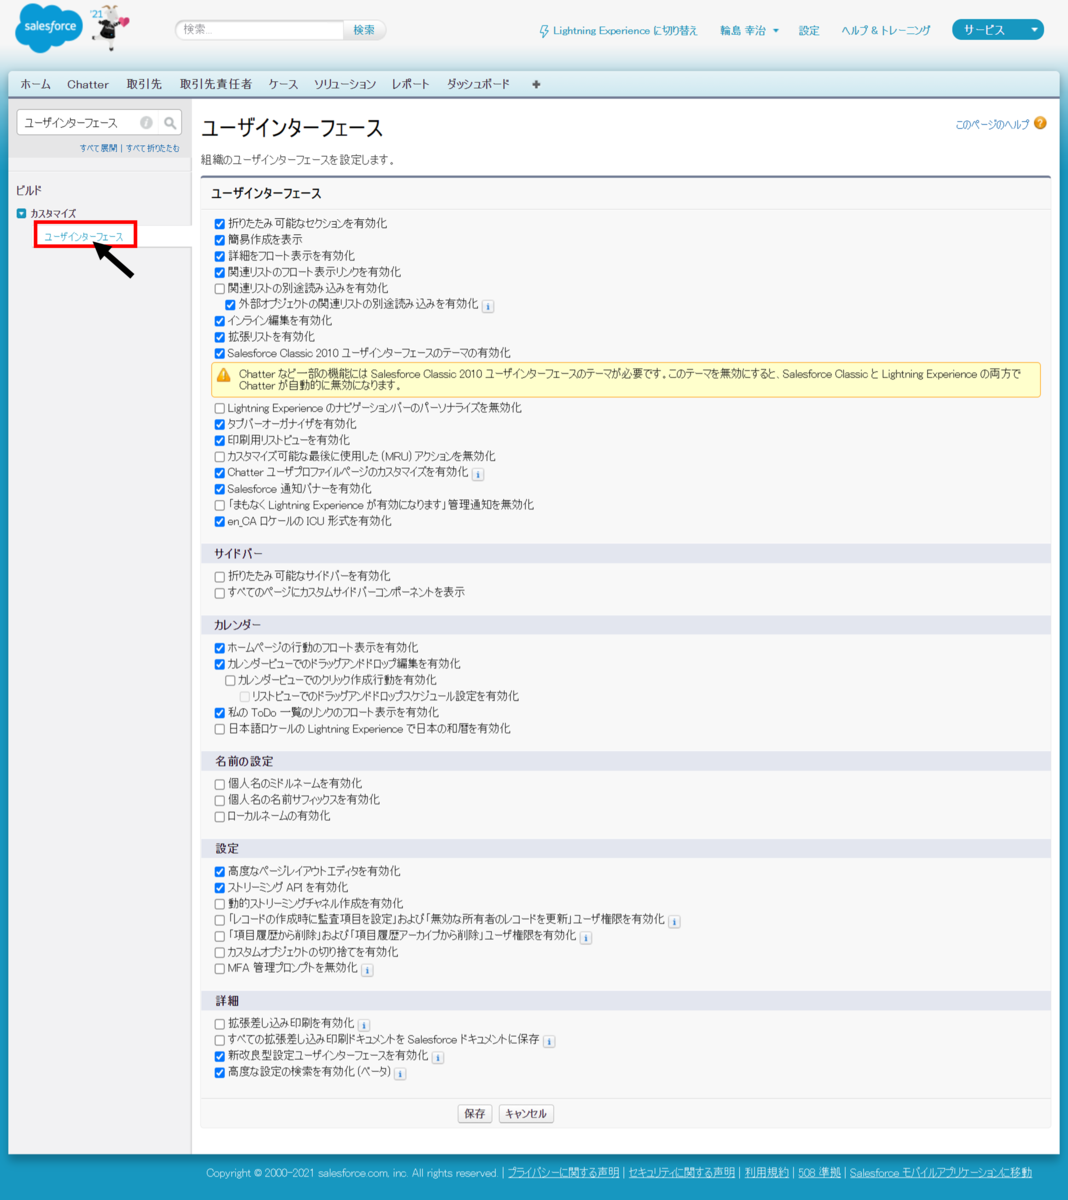Click このページのヘルプ link
Screen dimensions: 1068x1200
[x=992, y=125]
